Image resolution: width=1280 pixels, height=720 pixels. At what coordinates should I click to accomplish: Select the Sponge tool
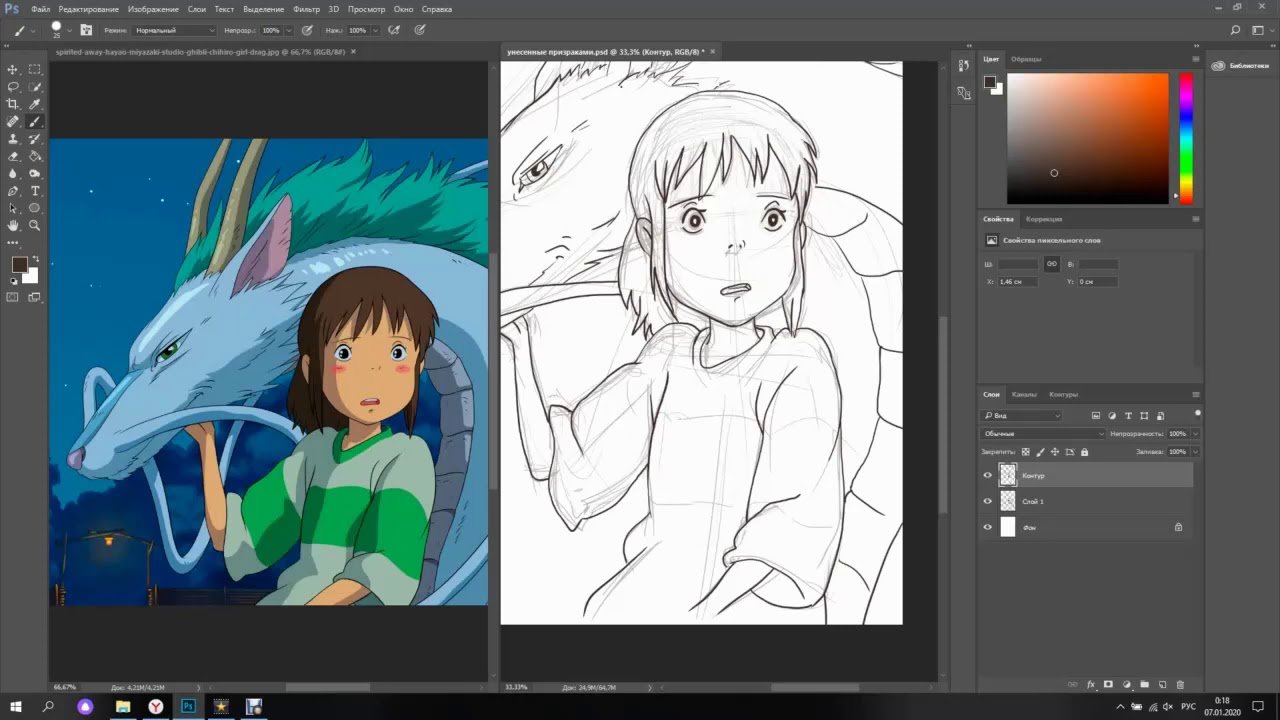(35, 173)
